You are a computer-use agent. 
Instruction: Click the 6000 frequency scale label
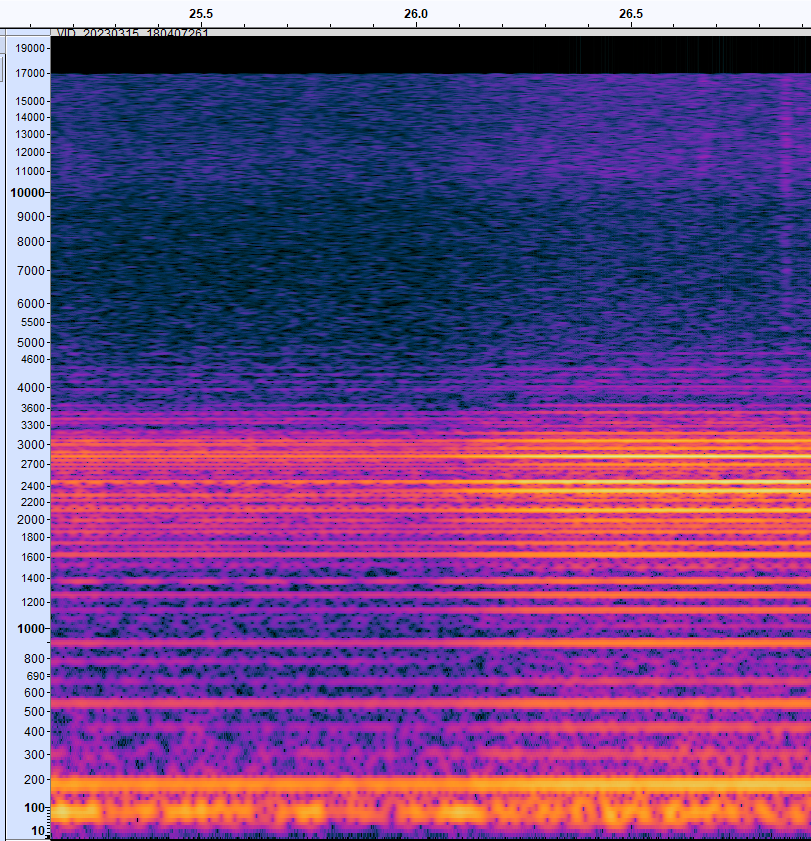coord(33,304)
